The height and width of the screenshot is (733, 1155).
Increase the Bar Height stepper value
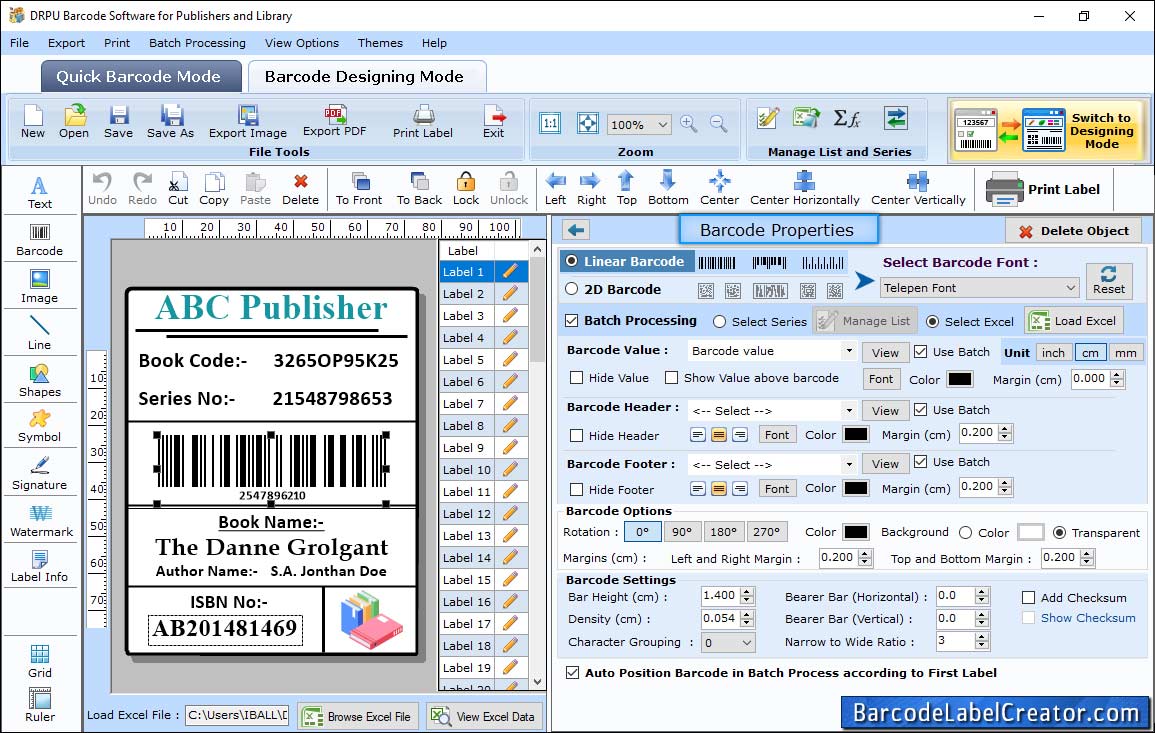click(748, 592)
